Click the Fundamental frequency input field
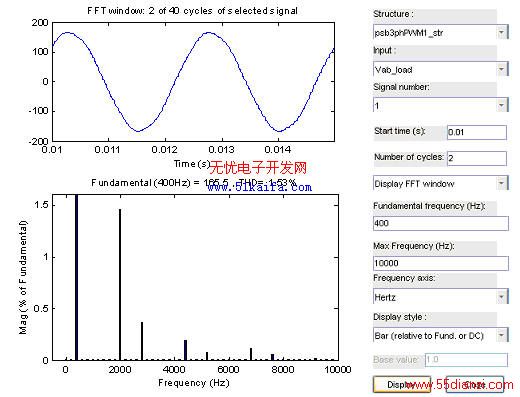The width and height of the screenshot is (520, 397). pos(441,223)
